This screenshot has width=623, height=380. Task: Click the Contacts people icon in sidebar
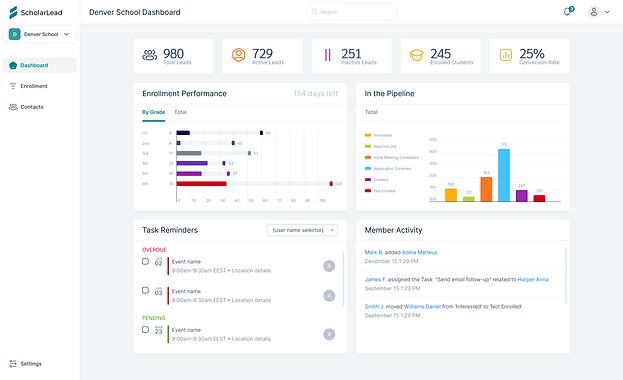(13, 107)
